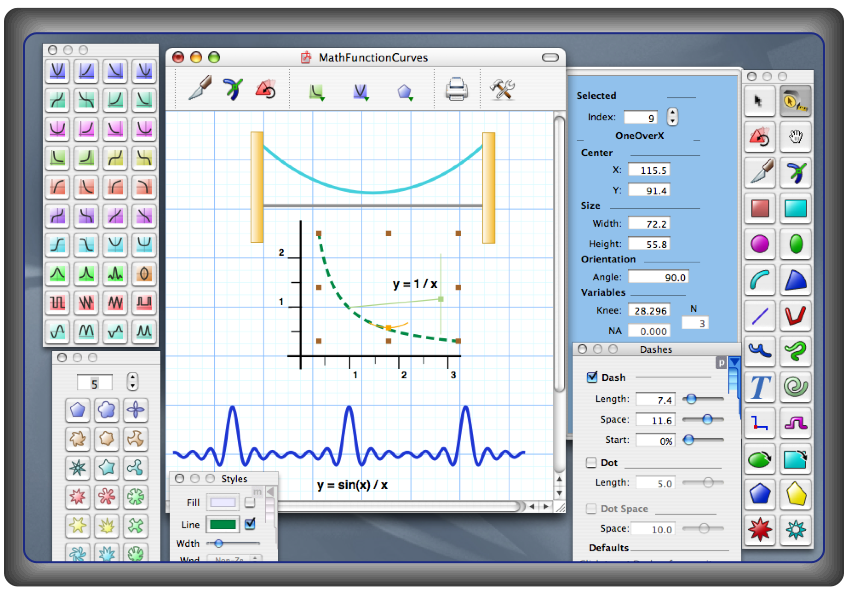This screenshot has height=600, width=850.
Task: Select the teal arc tool
Action: [759, 280]
